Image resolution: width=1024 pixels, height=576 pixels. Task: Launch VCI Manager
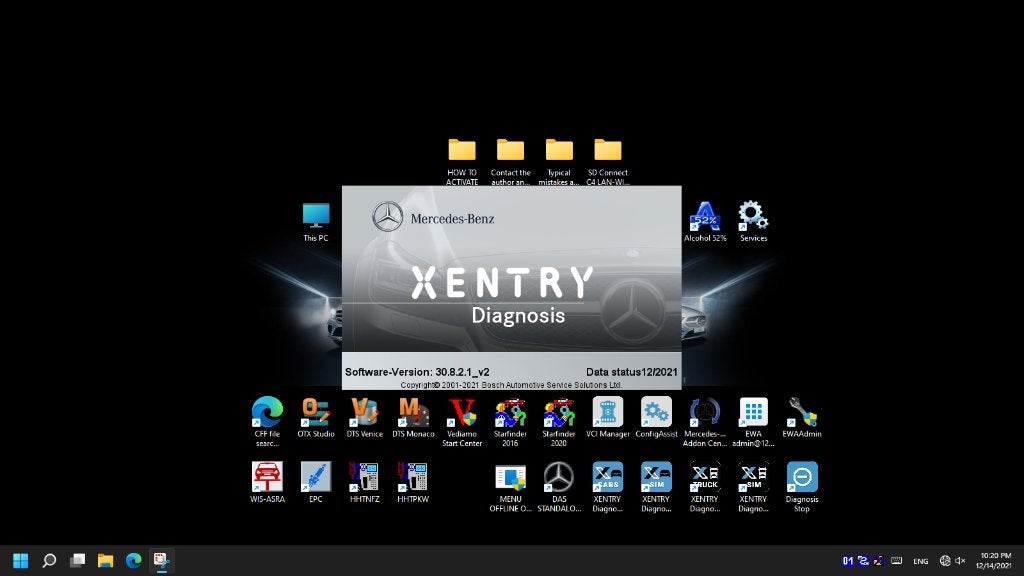point(607,417)
